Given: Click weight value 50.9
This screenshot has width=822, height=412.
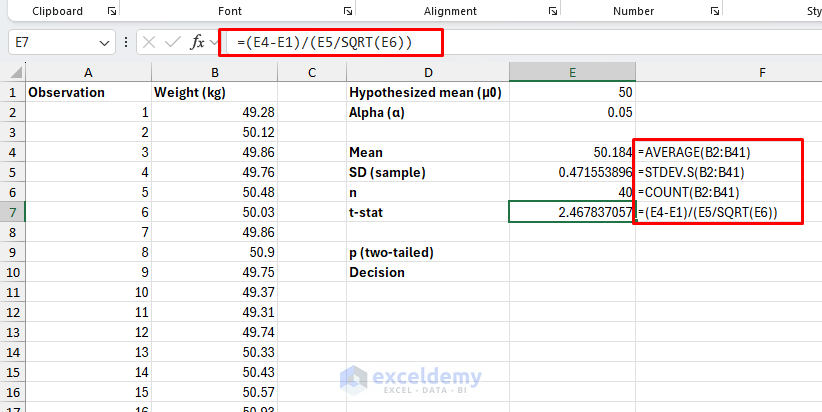Looking at the screenshot, I should [x=214, y=253].
